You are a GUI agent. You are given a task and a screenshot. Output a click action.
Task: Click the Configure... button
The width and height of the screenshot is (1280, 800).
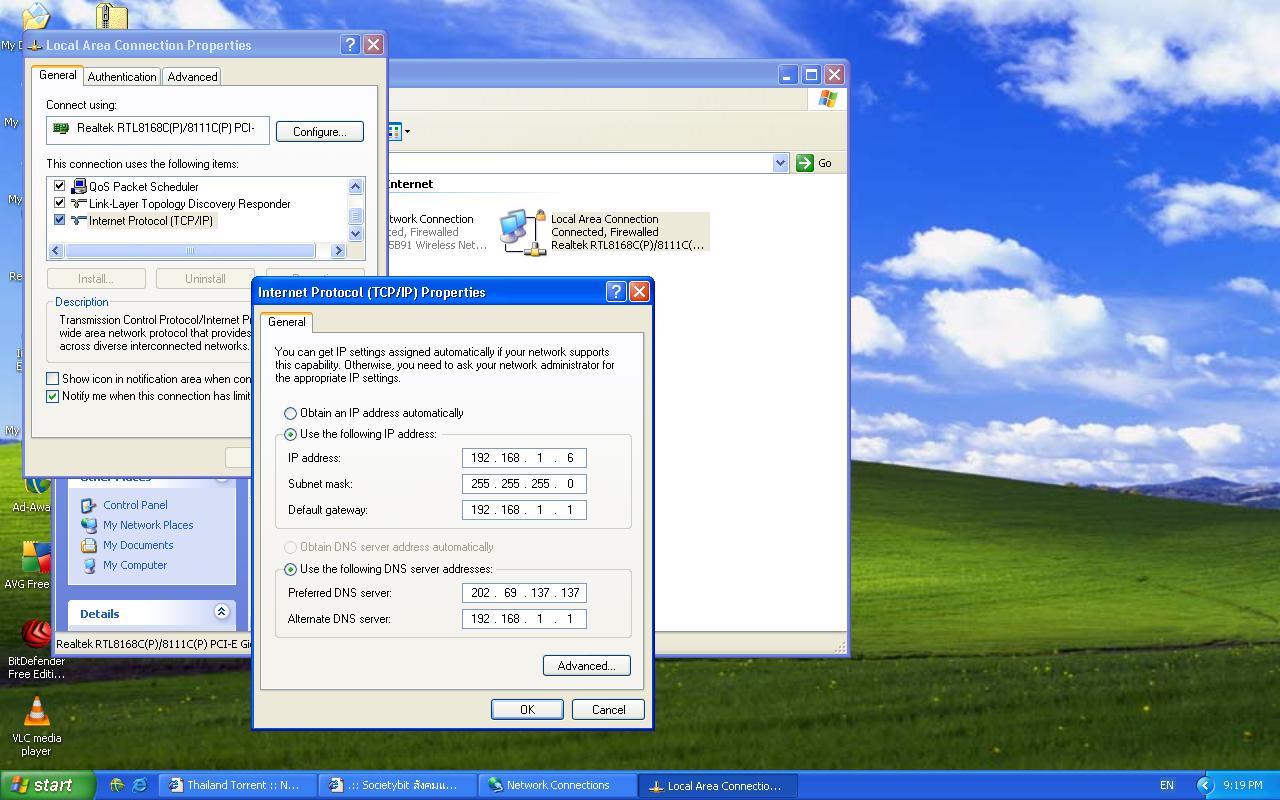click(320, 132)
